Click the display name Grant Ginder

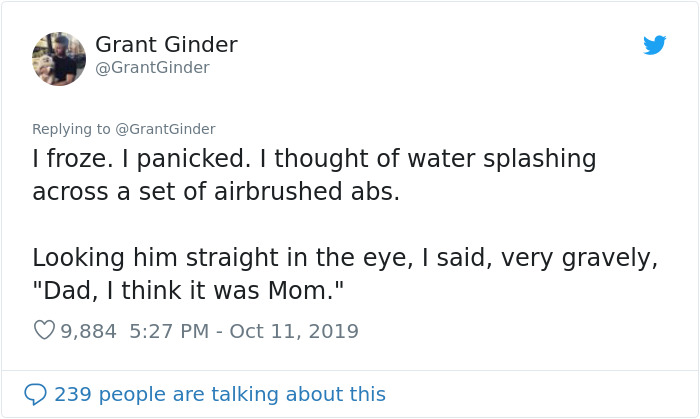pos(166,45)
